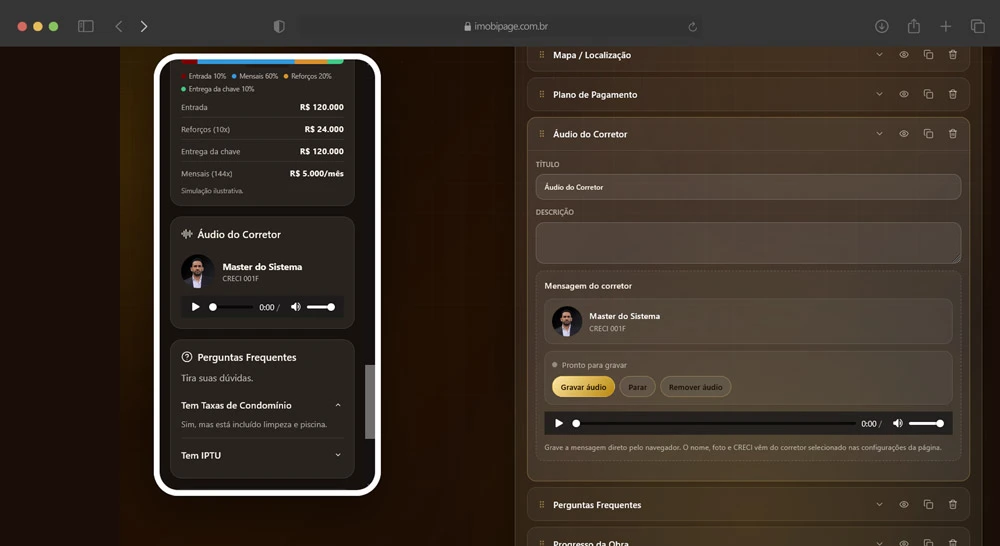Click the privacy shield icon

click(x=279, y=26)
